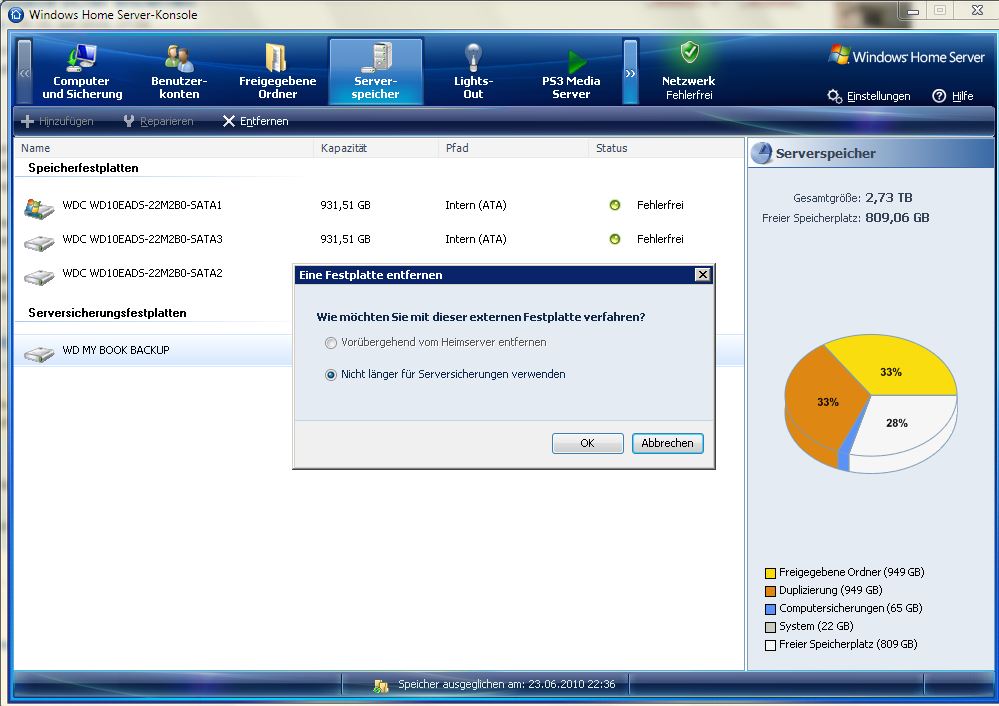Image resolution: width=999 pixels, height=706 pixels.
Task: Sort by the Pfad column header
Action: 513,148
